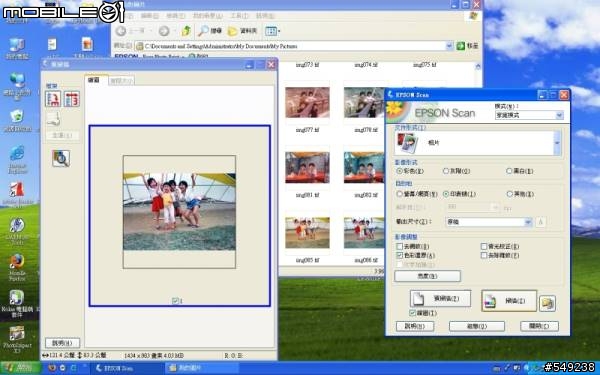Click the Close button in EPSON Scan dialog

click(539, 326)
